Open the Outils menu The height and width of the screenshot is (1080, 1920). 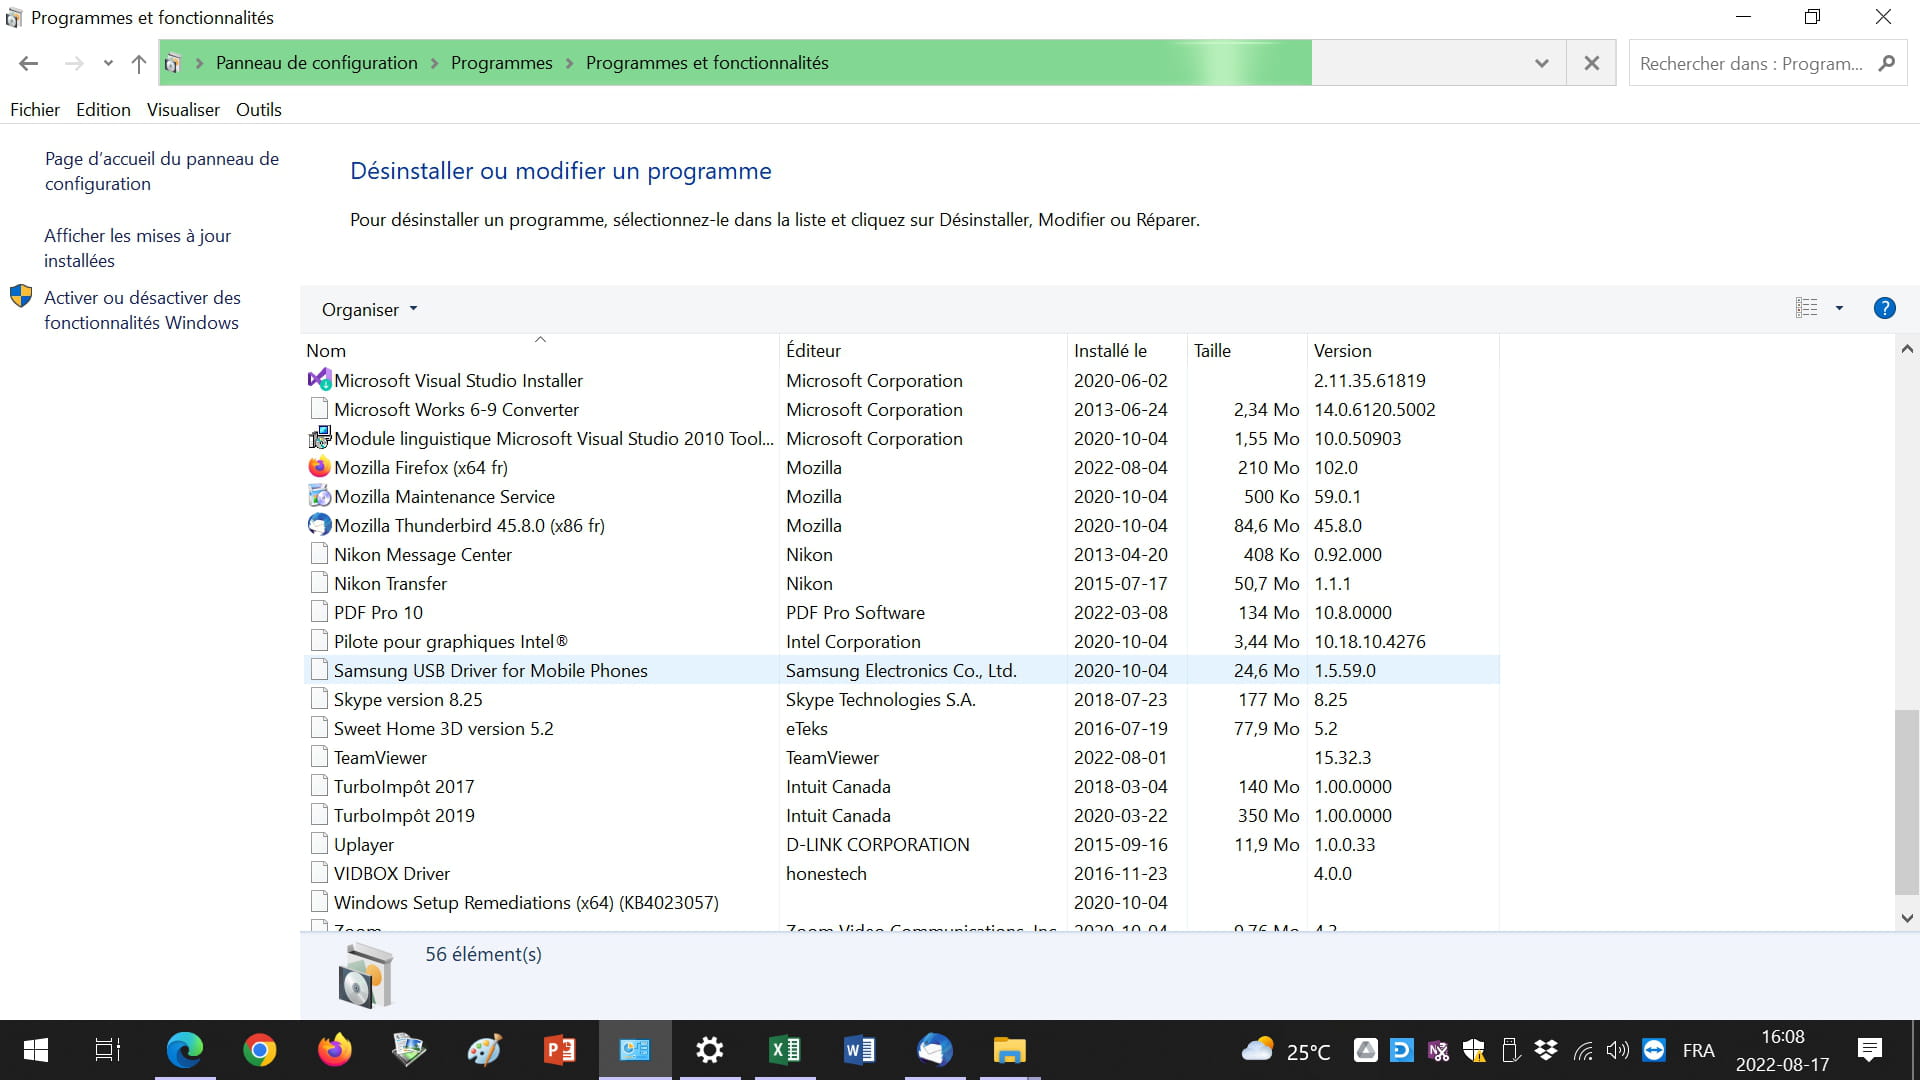click(x=258, y=110)
